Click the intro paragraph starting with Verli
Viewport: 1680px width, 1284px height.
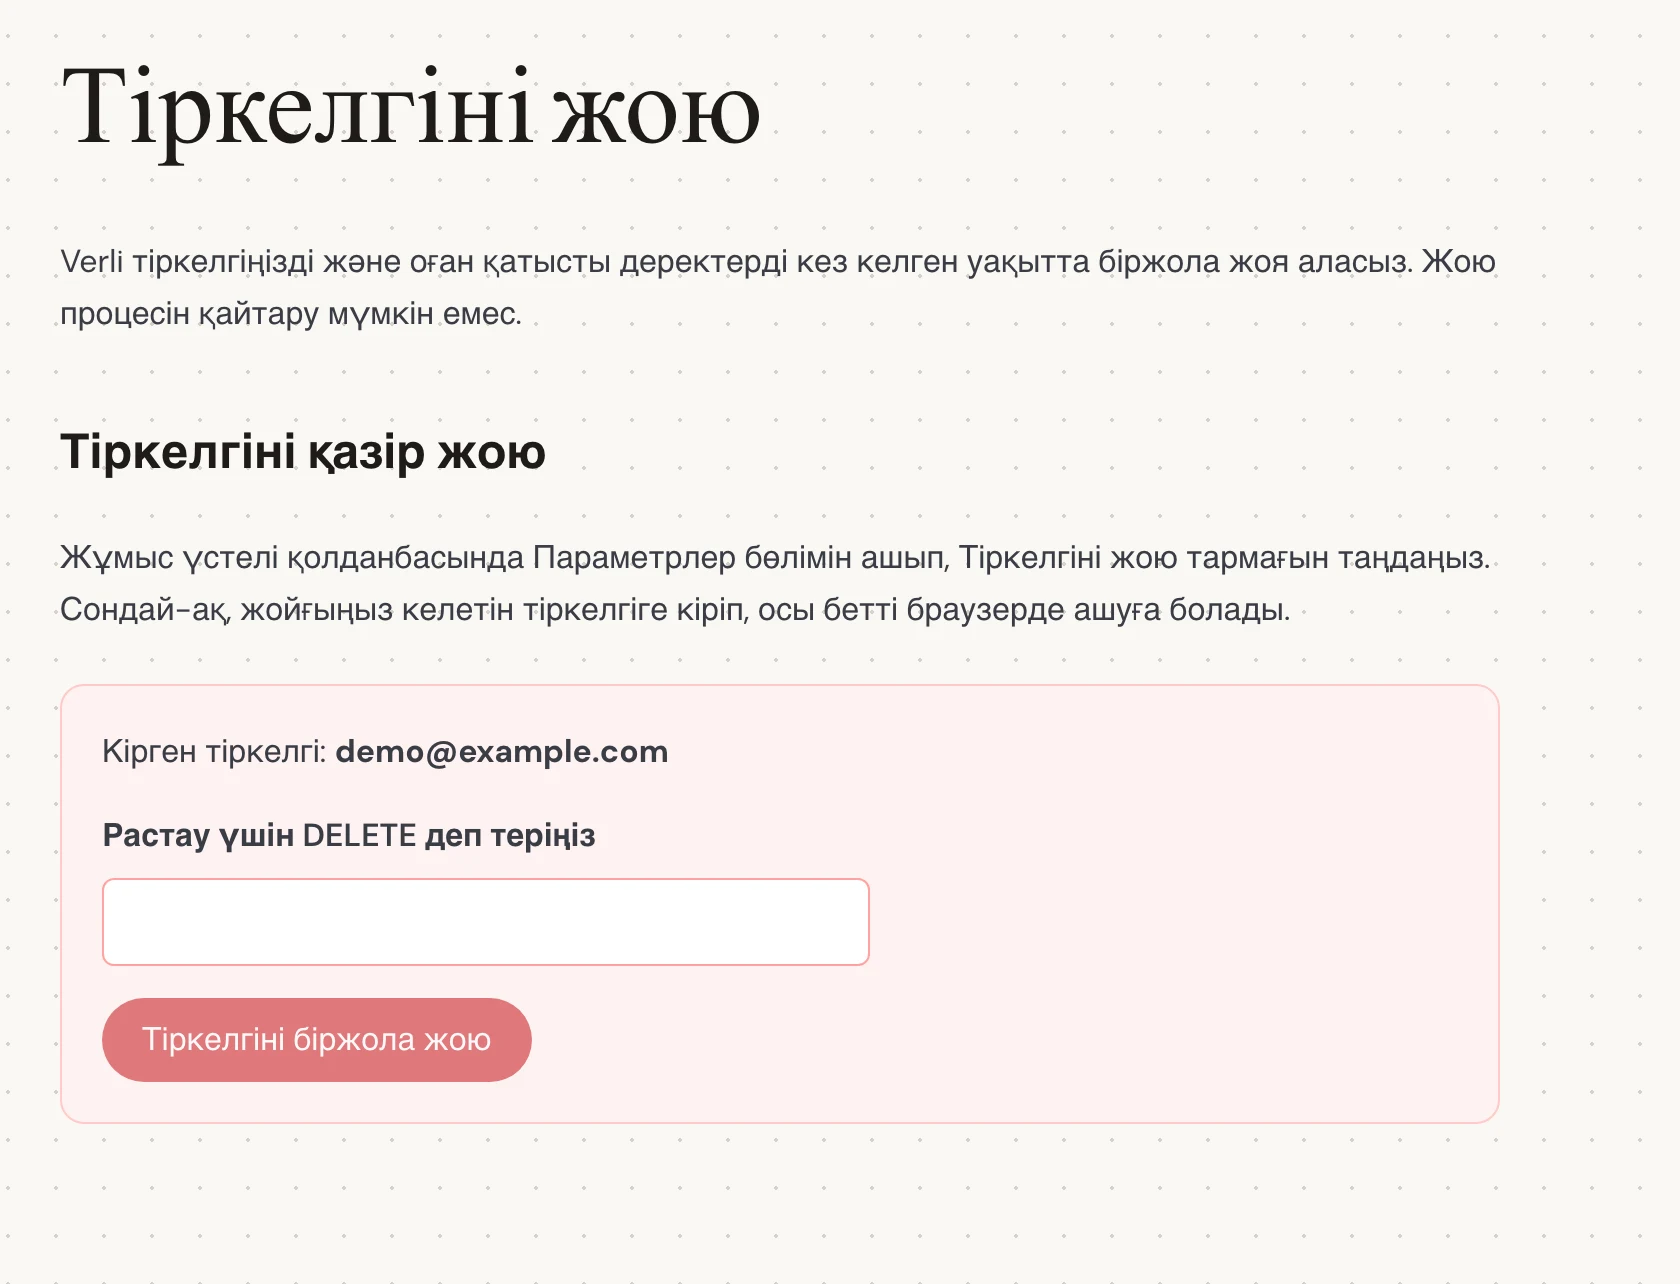click(778, 287)
